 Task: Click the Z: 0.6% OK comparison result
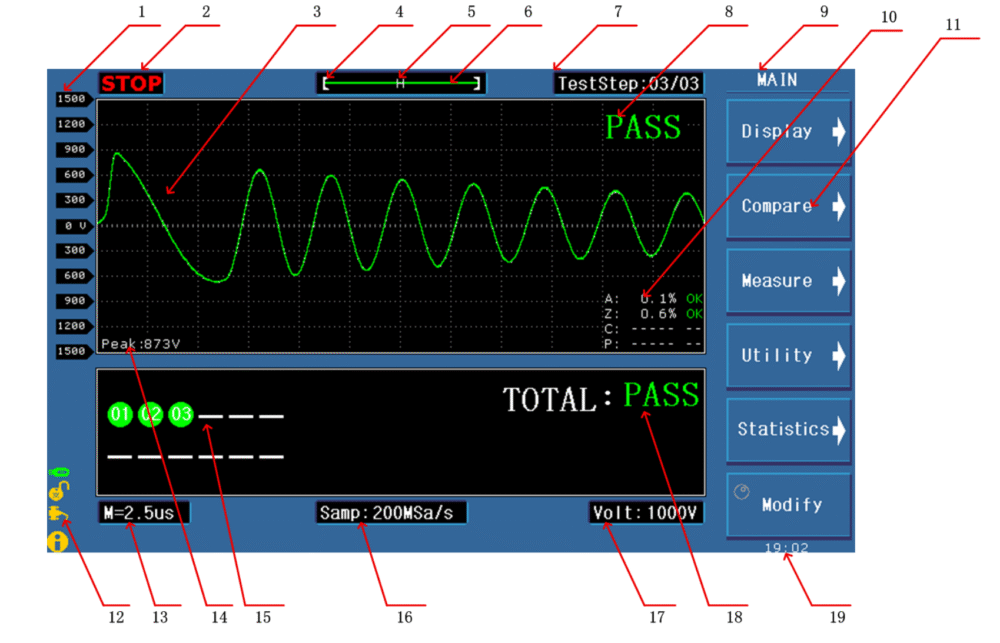point(654,314)
